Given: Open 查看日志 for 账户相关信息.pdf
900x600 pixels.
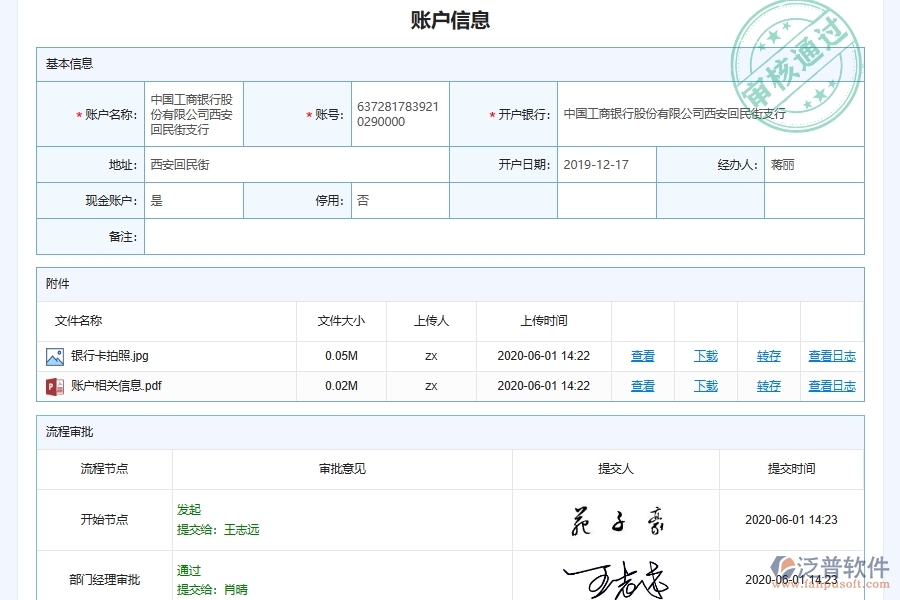Looking at the screenshot, I should tap(832, 385).
